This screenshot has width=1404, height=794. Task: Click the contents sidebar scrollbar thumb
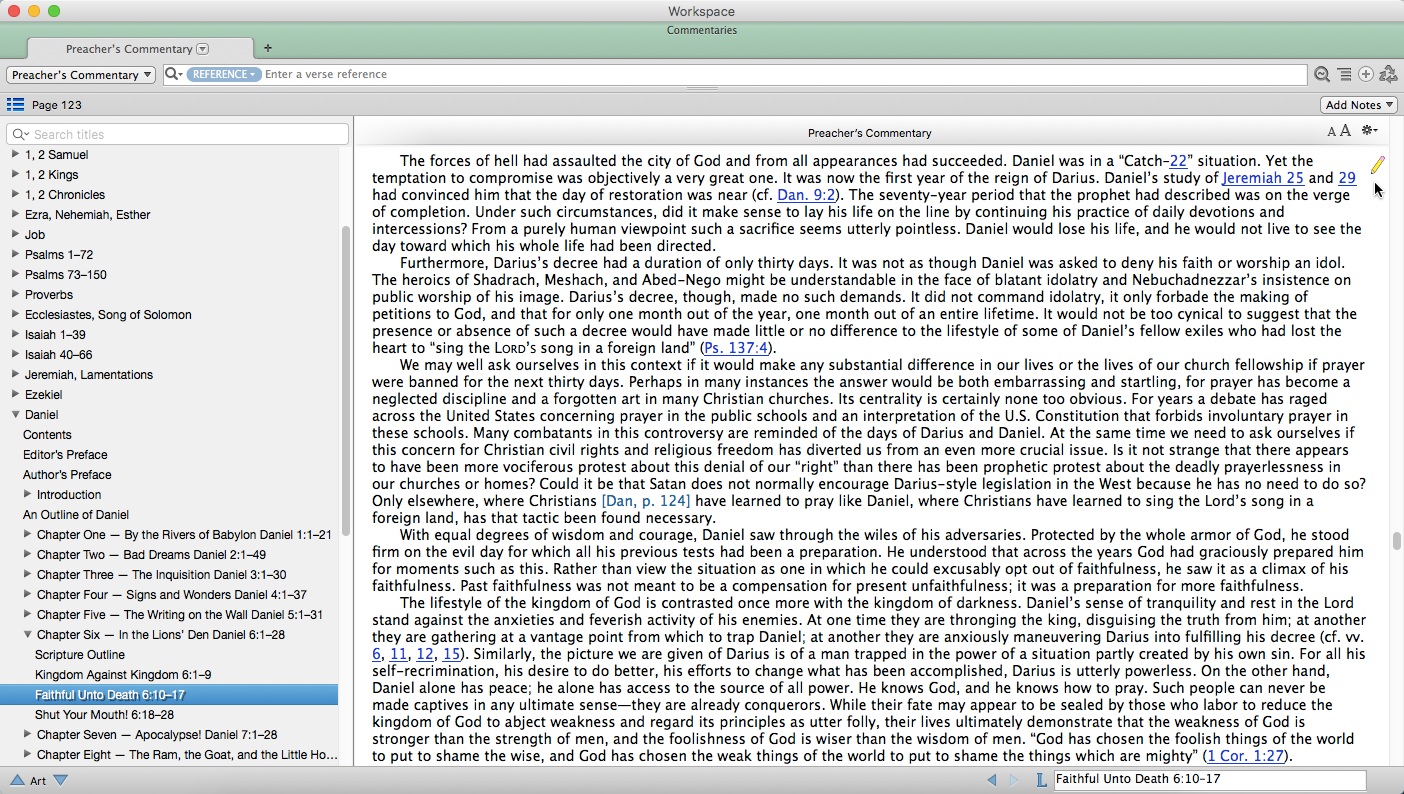346,380
